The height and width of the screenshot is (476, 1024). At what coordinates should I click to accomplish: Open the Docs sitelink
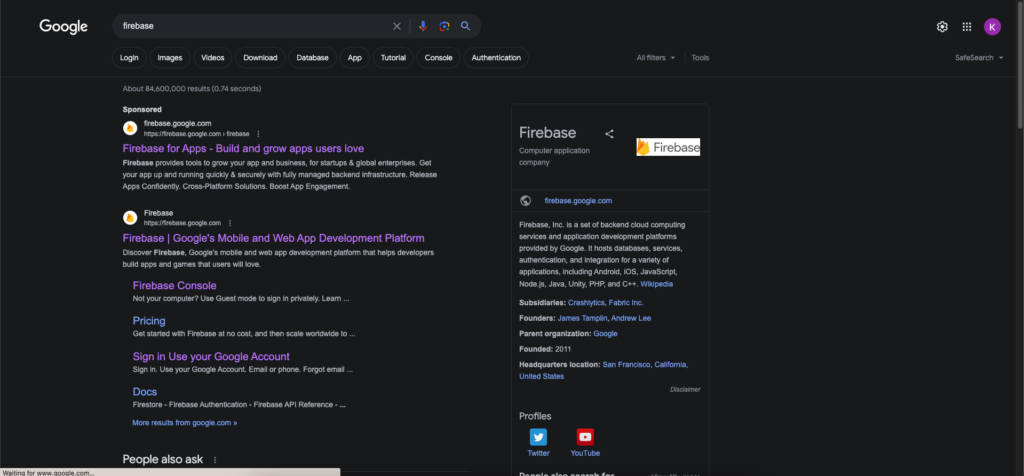pyautogui.click(x=145, y=392)
